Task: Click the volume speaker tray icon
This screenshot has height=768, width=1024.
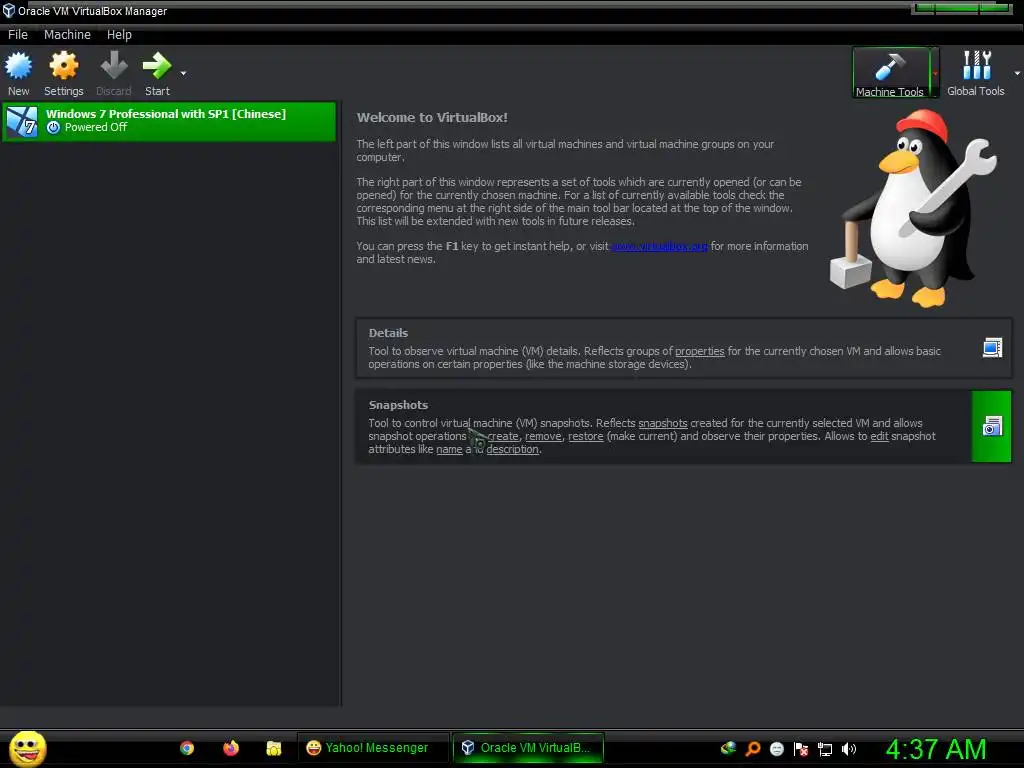Action: click(848, 749)
